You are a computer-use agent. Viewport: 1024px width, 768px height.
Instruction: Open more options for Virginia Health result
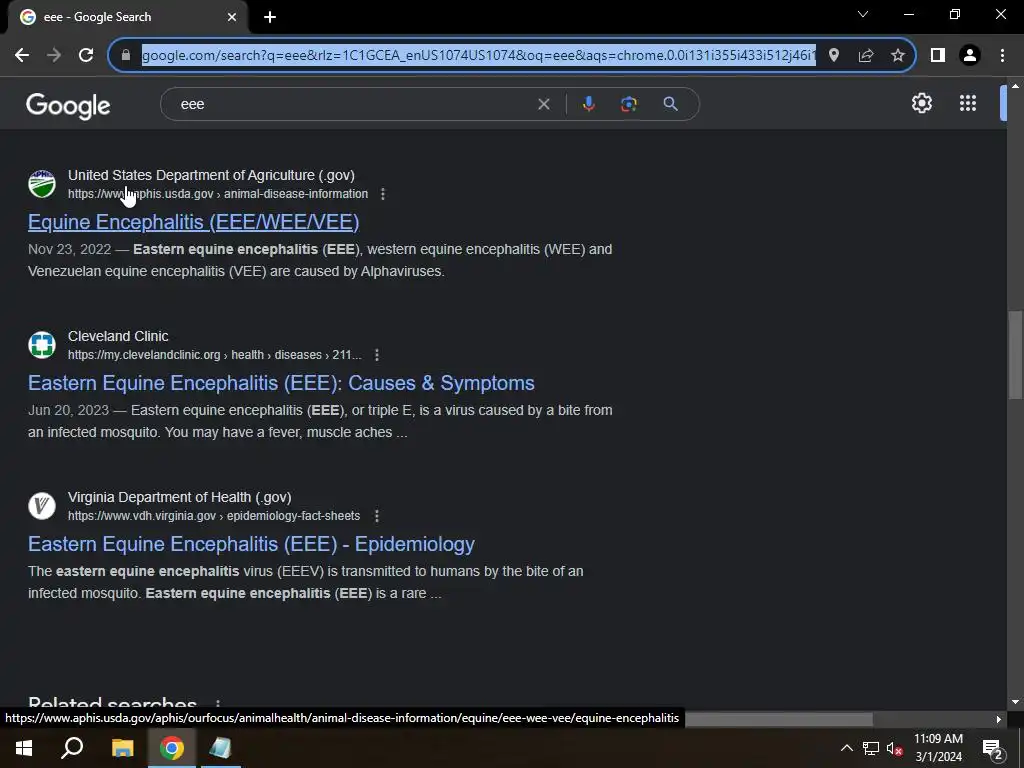point(377,516)
